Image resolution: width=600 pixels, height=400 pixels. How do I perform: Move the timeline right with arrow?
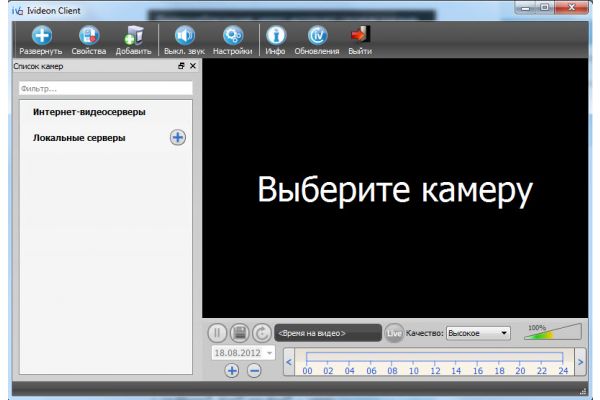coord(580,362)
